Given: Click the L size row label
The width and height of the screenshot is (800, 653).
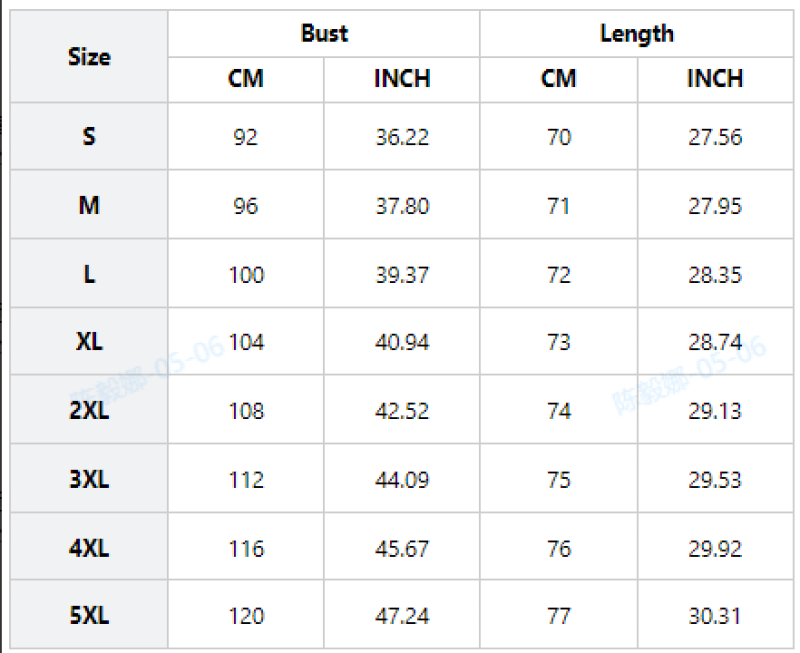Looking at the screenshot, I should pos(89,274).
